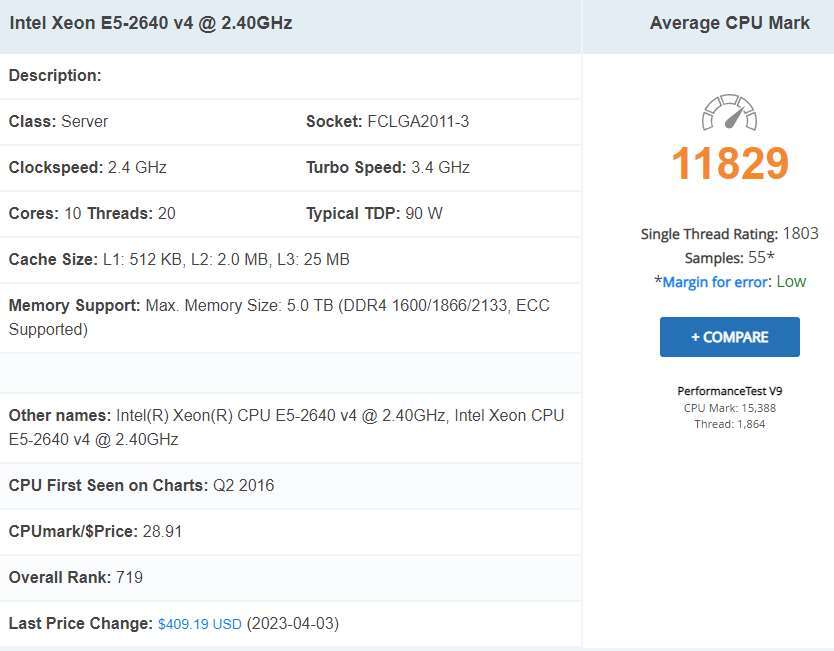Screen dimensions: 834x651
Task: Click the PerformanceTest V9 label
Action: (729, 391)
